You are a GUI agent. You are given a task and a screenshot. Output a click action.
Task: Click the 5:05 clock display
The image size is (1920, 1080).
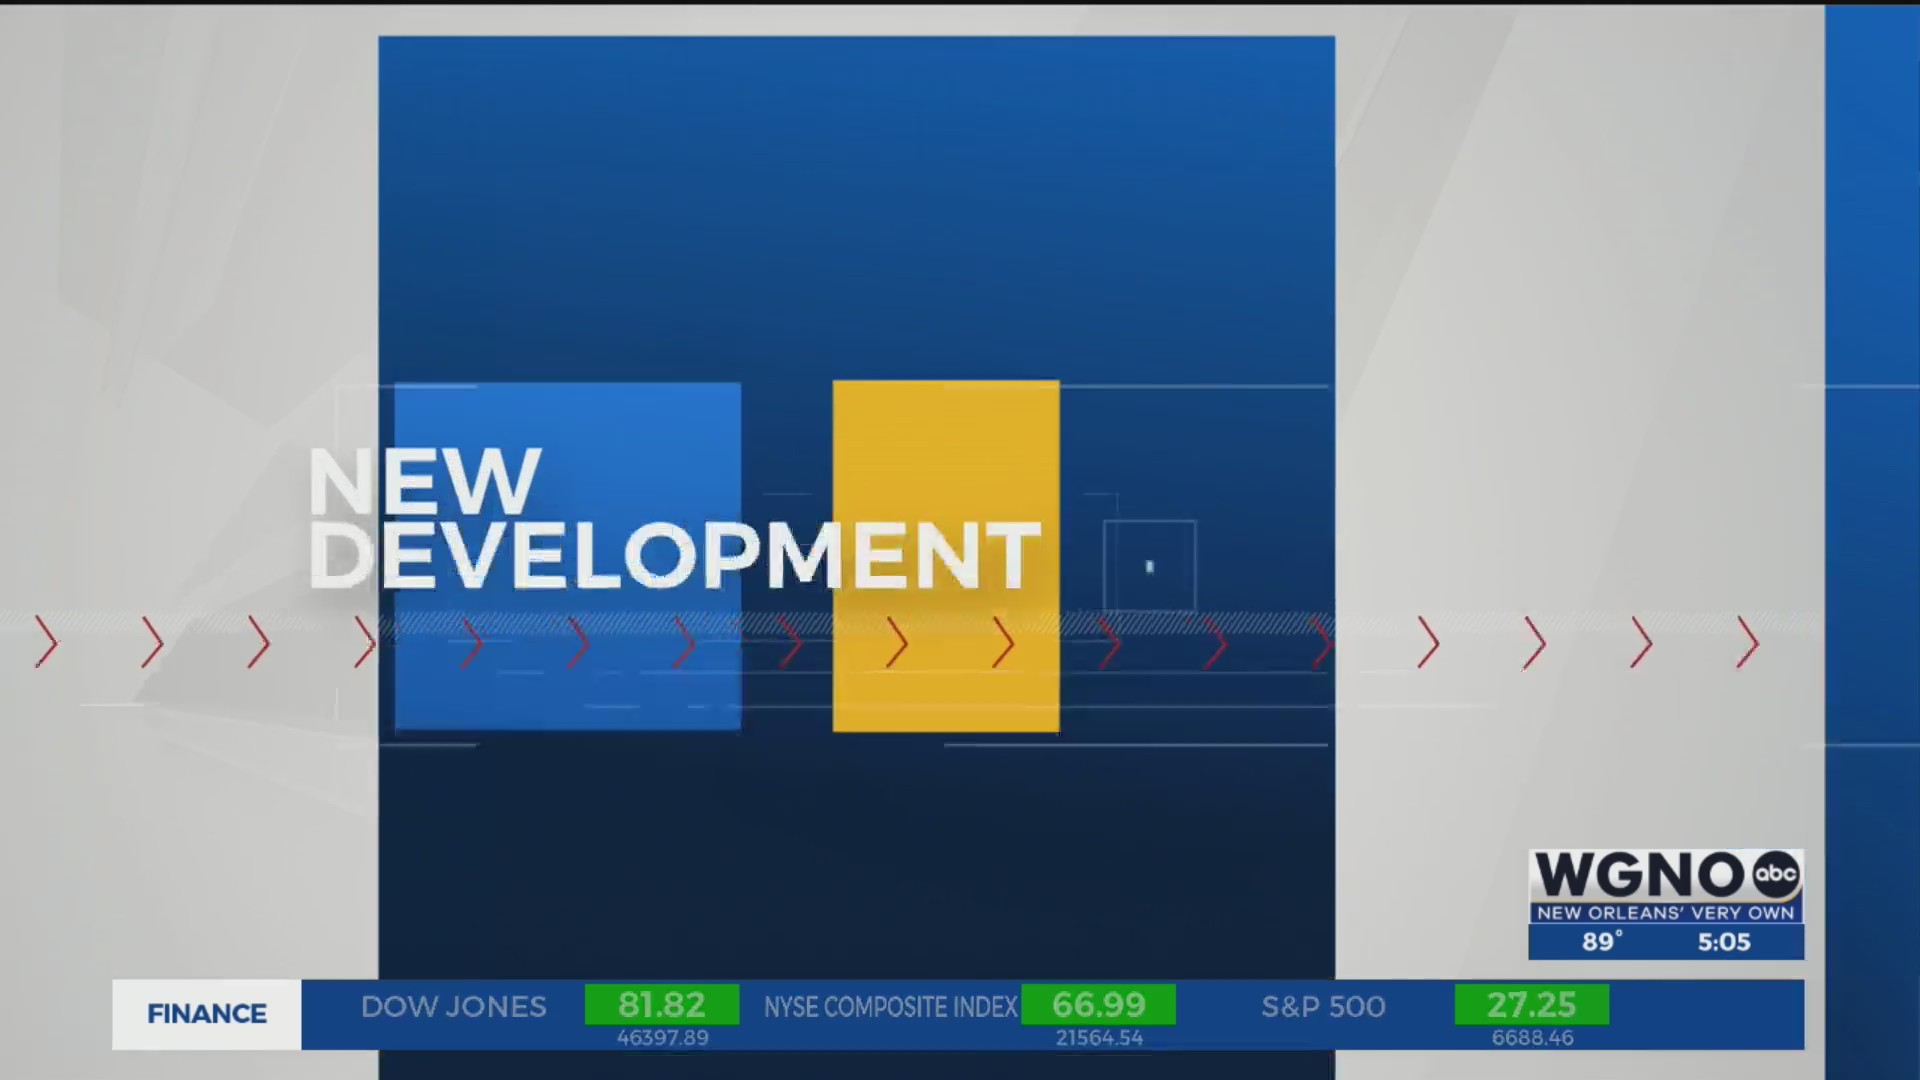(1724, 942)
